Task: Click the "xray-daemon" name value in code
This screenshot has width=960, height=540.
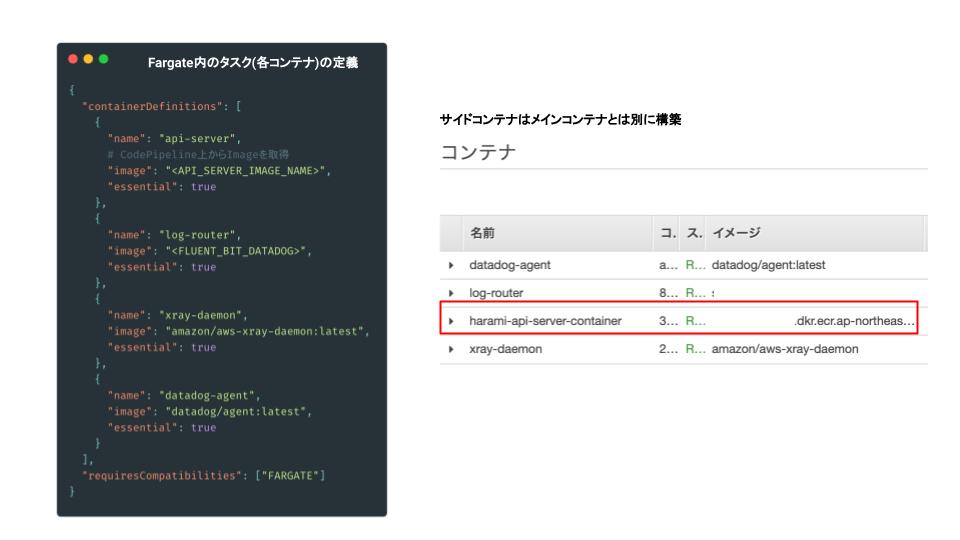Action: pyautogui.click(x=203, y=315)
